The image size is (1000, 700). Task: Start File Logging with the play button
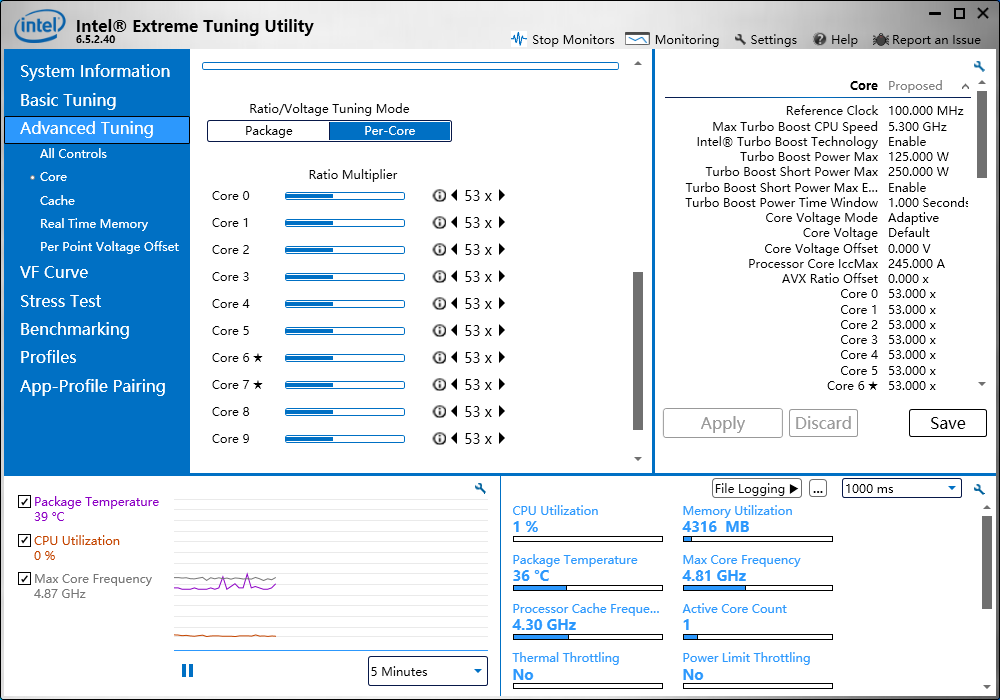[794, 488]
